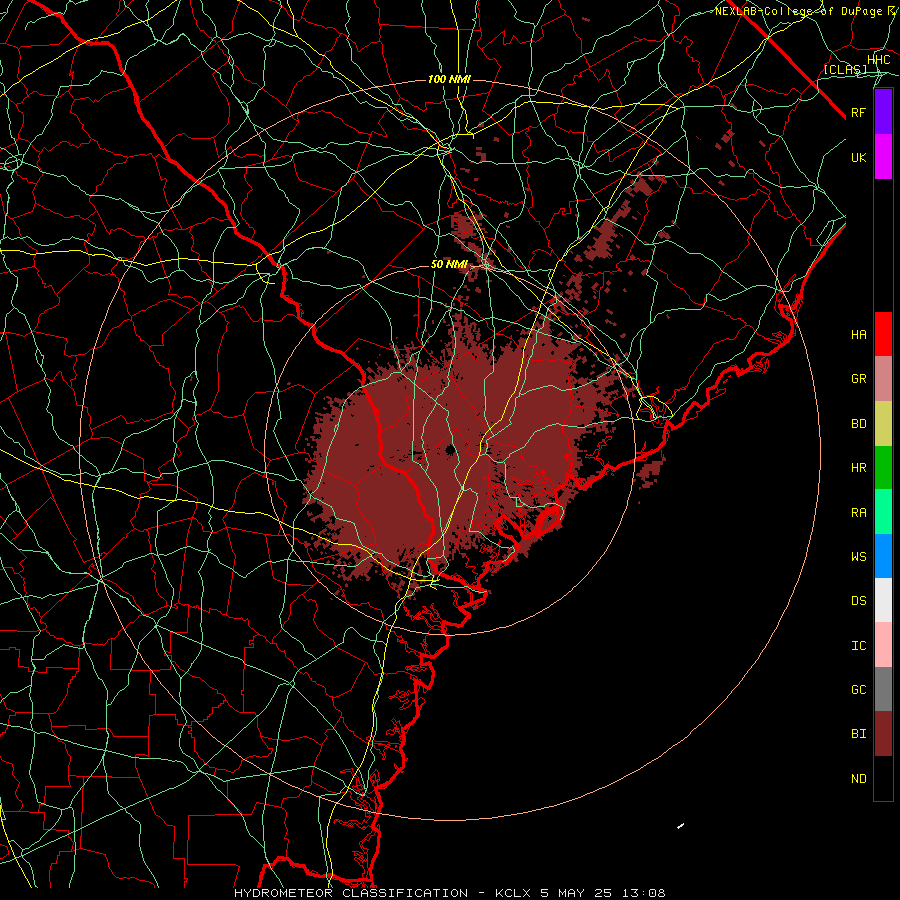
Task: Select the BD yellow legend swatch
Action: click(x=883, y=423)
